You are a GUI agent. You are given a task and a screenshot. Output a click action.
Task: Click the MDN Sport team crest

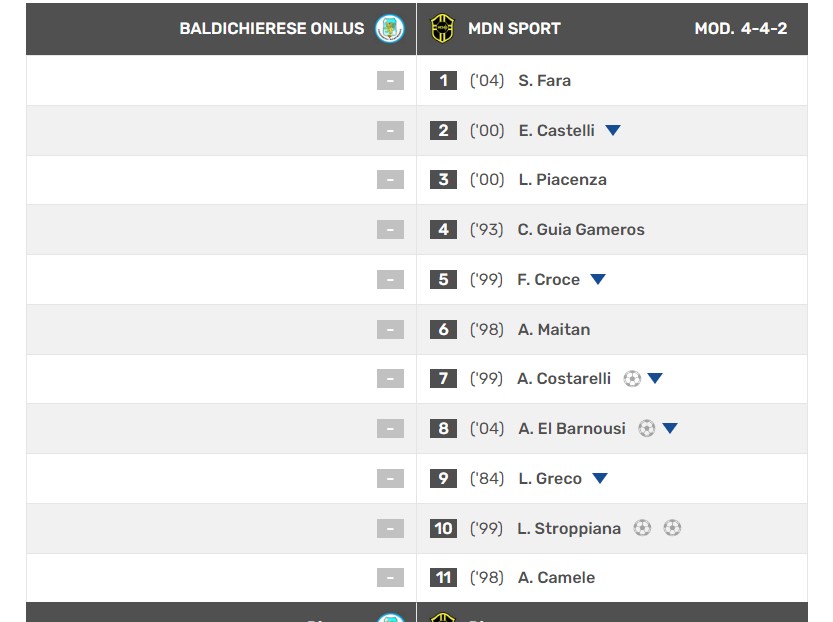click(x=442, y=29)
